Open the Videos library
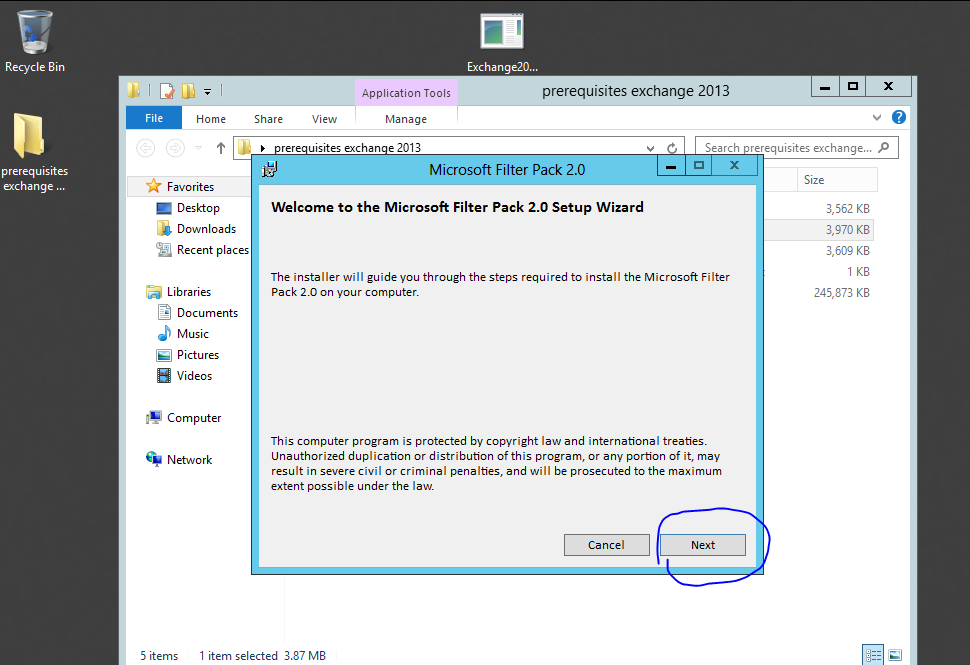The height and width of the screenshot is (665, 970). point(194,376)
